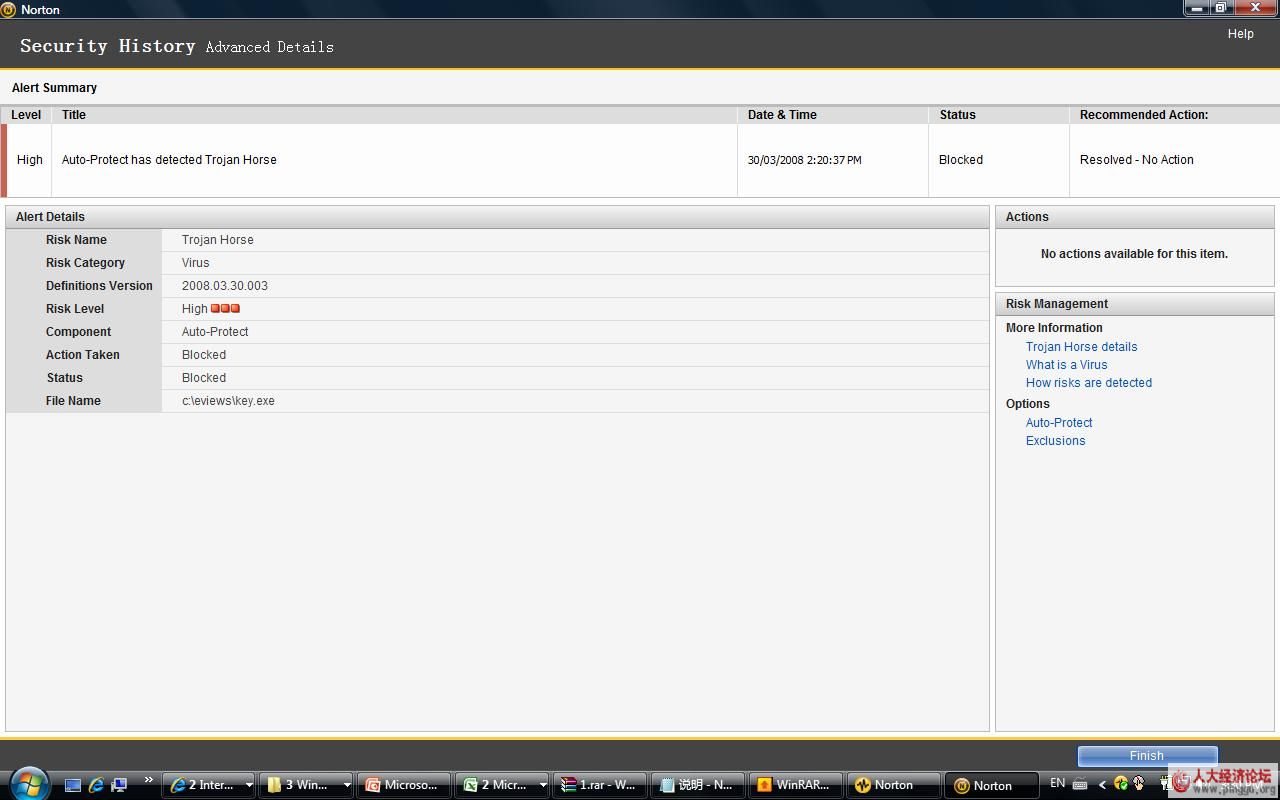Click the Blocked value in the details Status row
The height and width of the screenshot is (800, 1280).
point(204,378)
